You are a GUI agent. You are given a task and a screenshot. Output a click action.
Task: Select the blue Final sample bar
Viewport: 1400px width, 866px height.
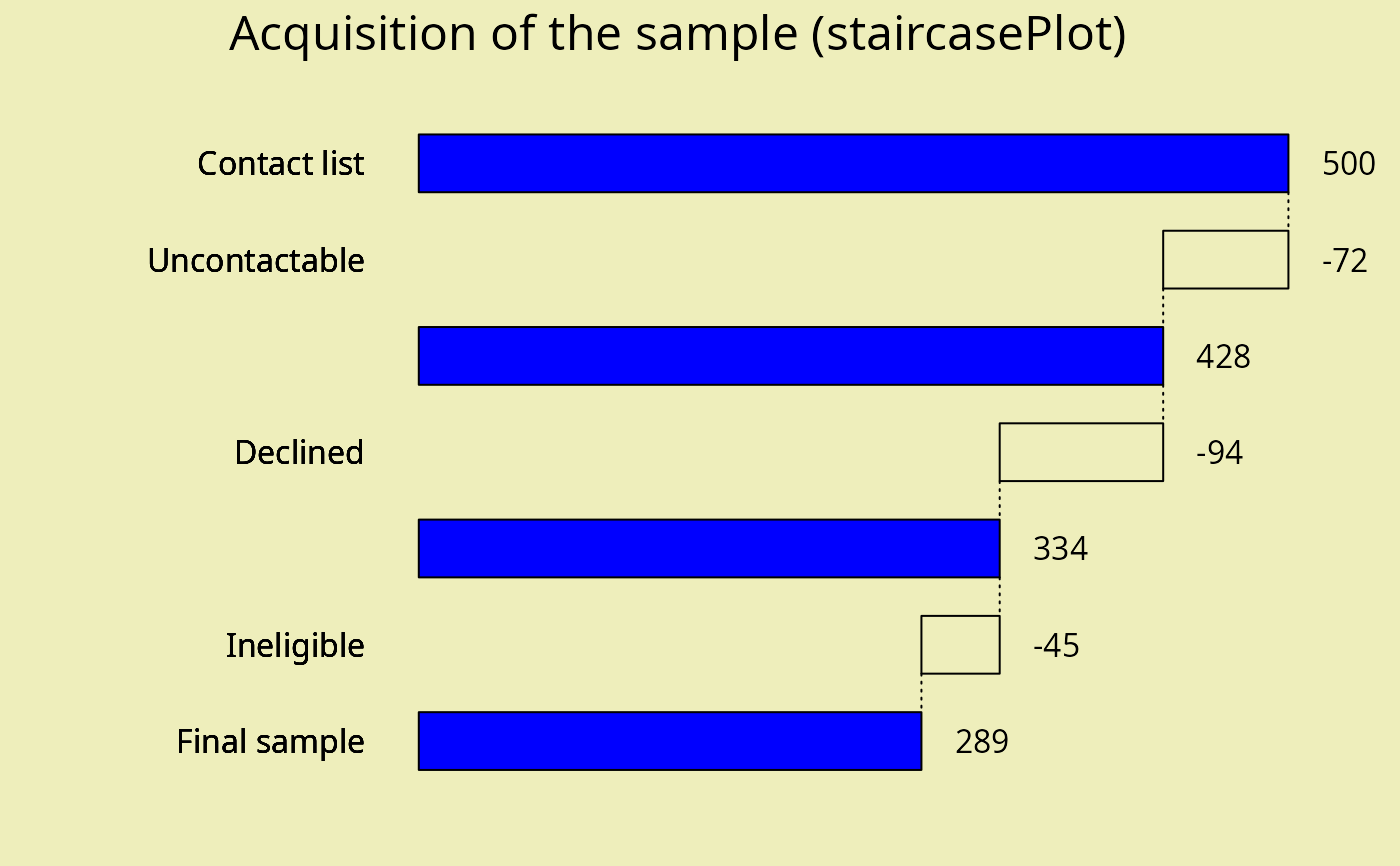pyautogui.click(x=669, y=741)
